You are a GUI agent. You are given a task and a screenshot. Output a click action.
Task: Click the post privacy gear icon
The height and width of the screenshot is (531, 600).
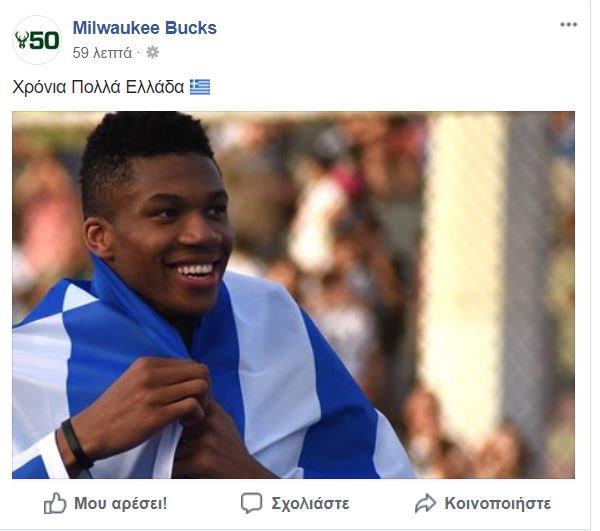(x=153, y=52)
